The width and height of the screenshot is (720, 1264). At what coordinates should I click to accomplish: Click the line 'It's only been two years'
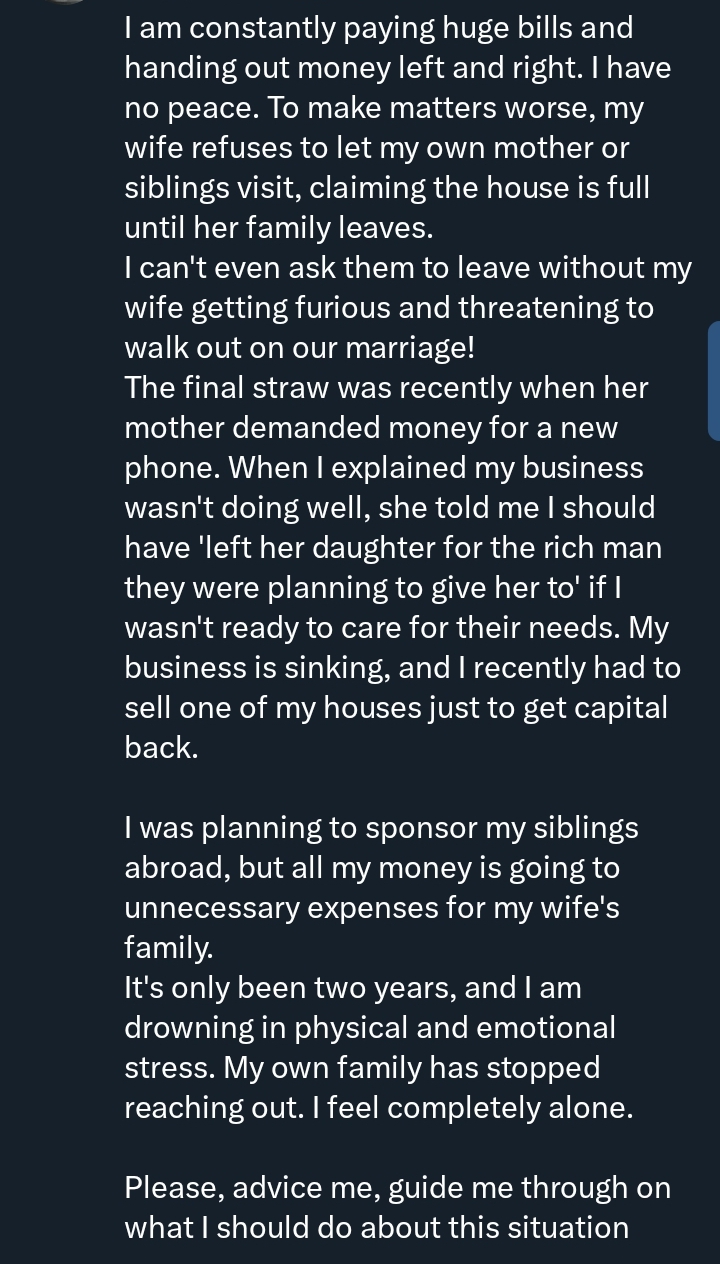tap(352, 988)
